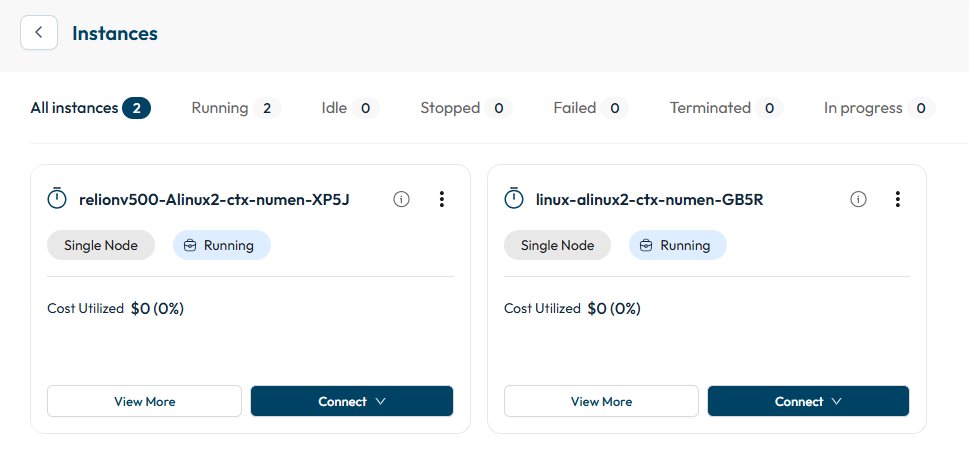Click the timer icon beside relionv500-Alinux2-ctx-numen-XP5J

[57, 198]
